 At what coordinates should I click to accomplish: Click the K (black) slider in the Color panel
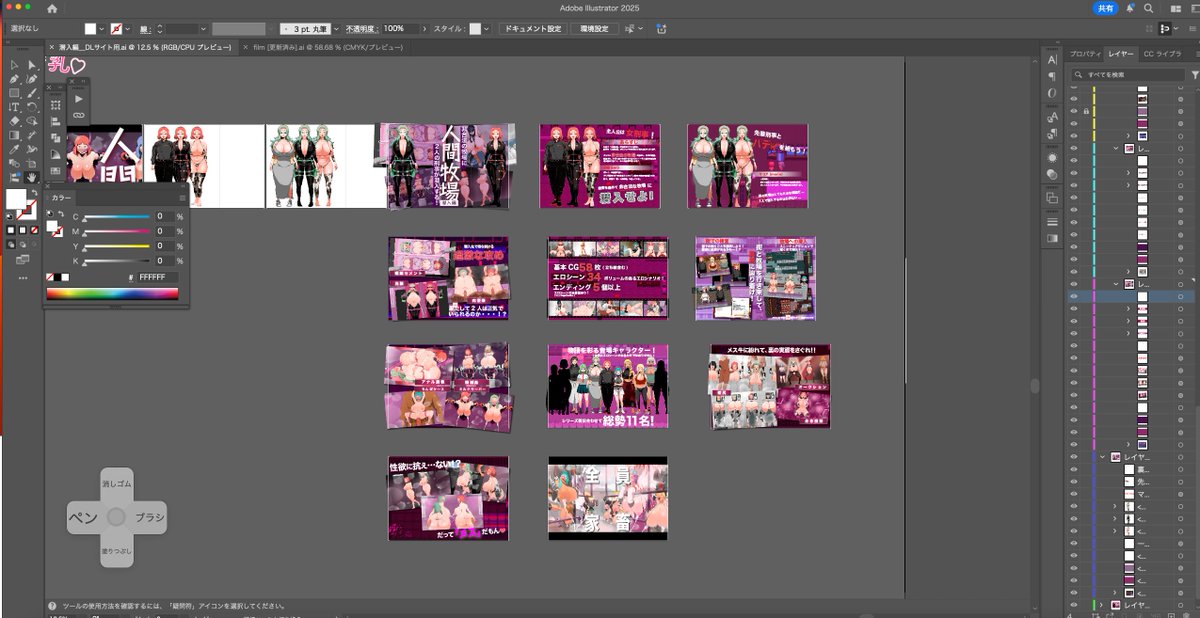tap(116, 262)
